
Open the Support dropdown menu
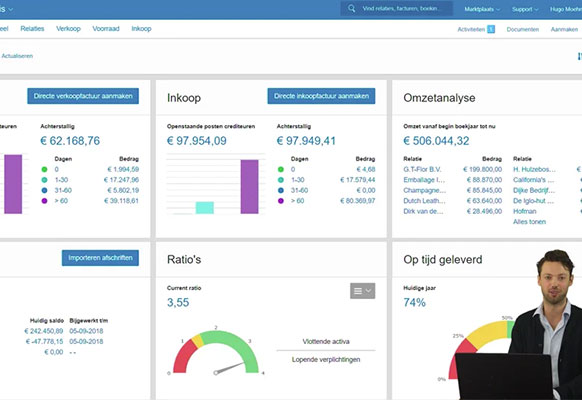point(525,9)
